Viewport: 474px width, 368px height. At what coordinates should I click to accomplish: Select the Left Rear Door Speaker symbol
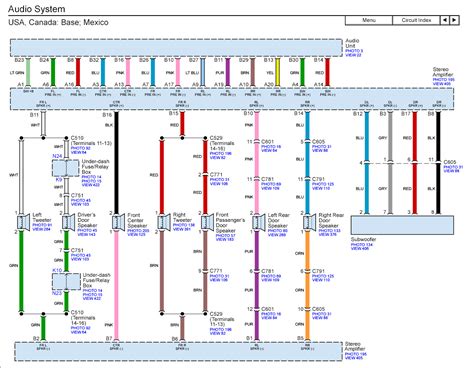coord(258,222)
